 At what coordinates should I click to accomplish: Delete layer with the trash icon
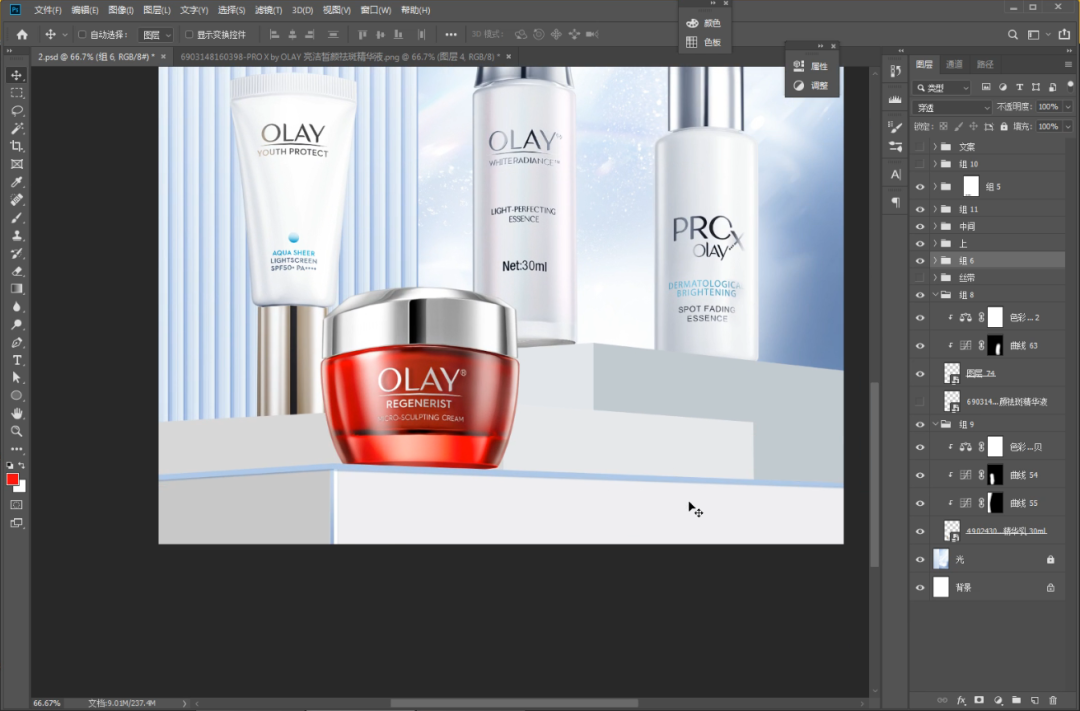1052,700
